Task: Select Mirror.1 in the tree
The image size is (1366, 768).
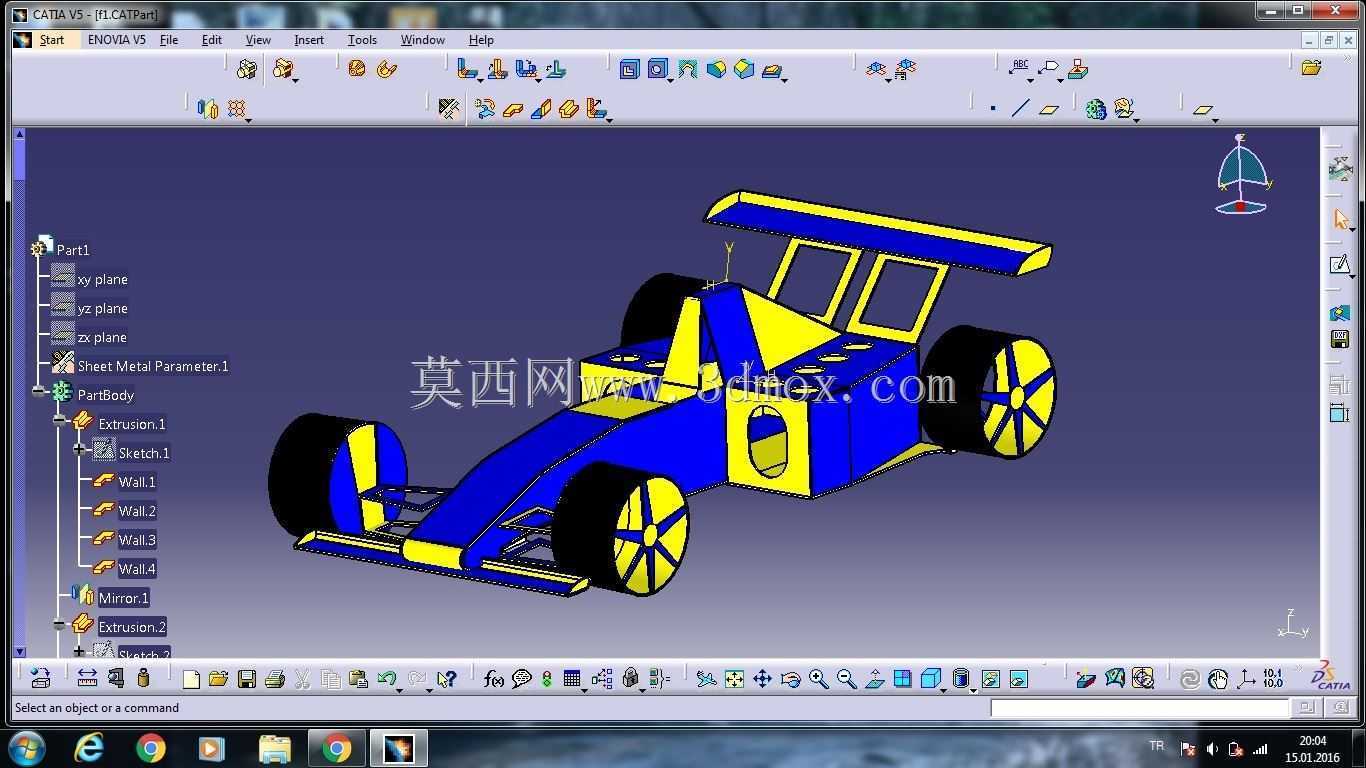Action: pyautogui.click(x=123, y=598)
